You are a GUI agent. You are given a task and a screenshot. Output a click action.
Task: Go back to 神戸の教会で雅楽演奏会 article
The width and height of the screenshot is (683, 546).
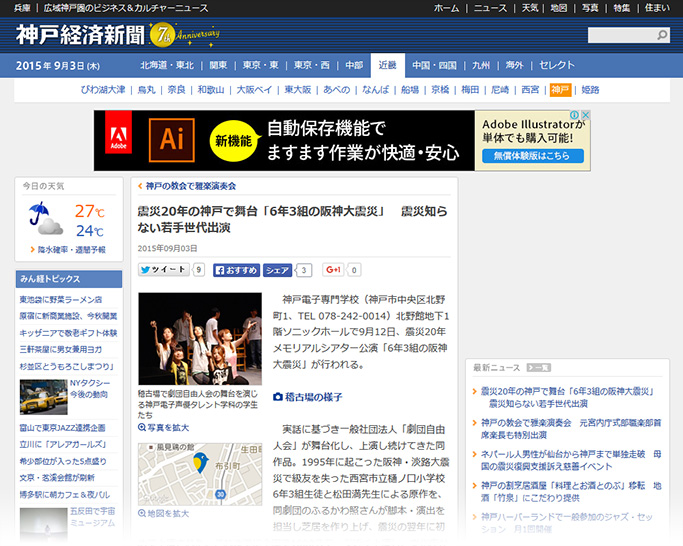tap(191, 186)
